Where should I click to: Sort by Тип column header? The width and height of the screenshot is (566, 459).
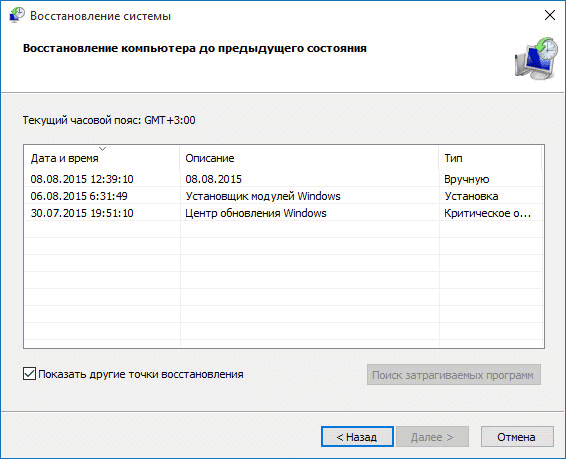tap(490, 158)
